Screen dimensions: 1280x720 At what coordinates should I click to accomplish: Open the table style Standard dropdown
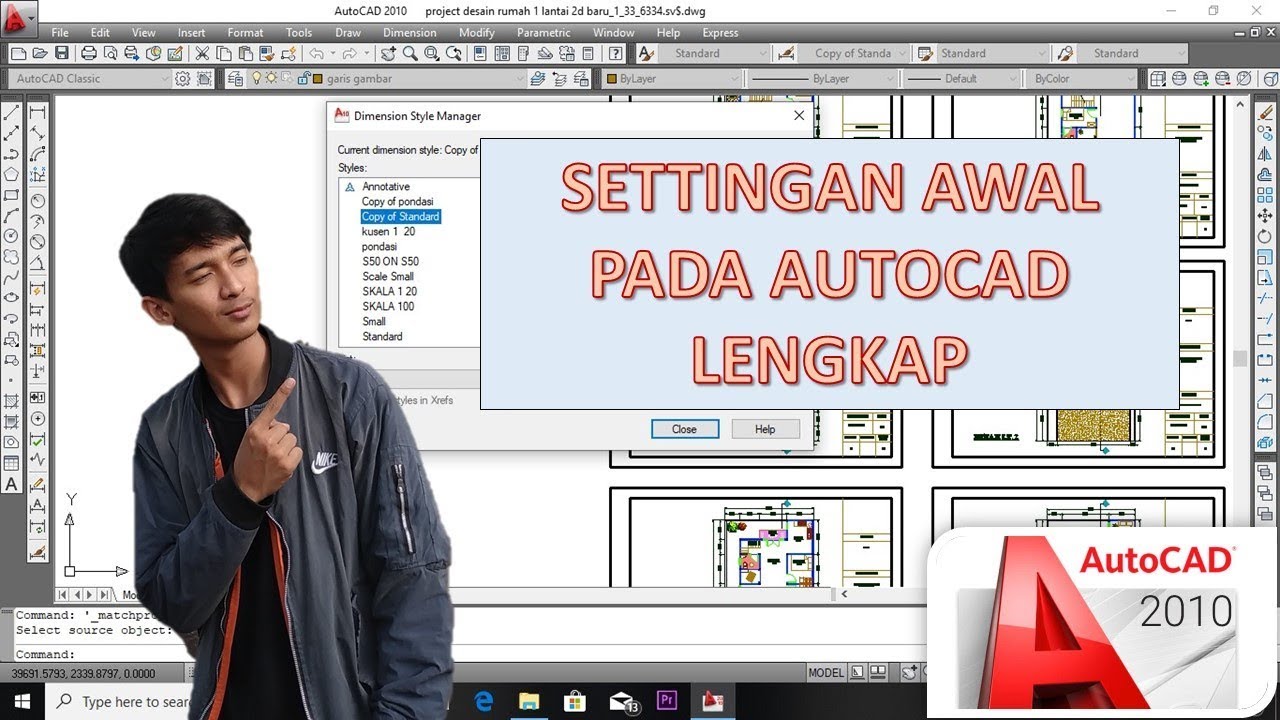pyautogui.click(x=991, y=53)
